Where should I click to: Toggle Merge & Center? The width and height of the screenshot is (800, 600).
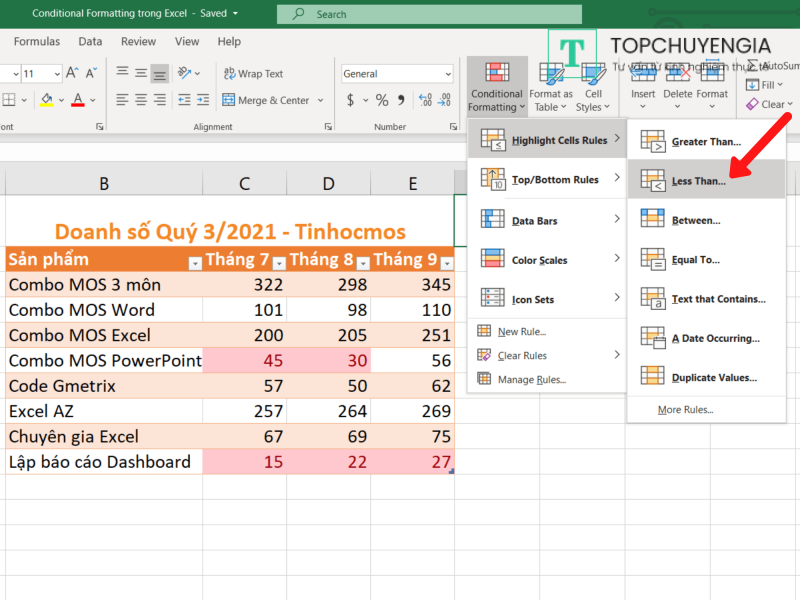(x=266, y=100)
